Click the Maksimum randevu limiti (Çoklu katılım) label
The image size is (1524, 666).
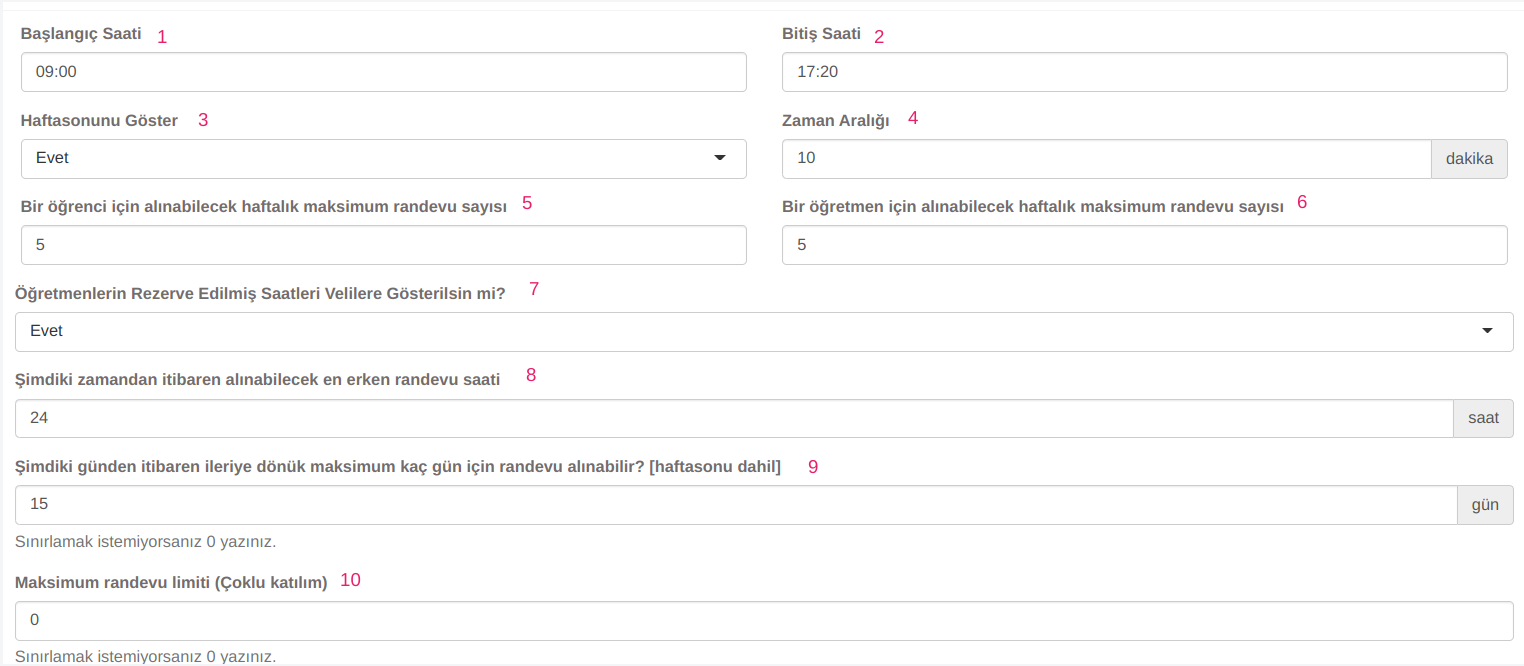point(171,583)
